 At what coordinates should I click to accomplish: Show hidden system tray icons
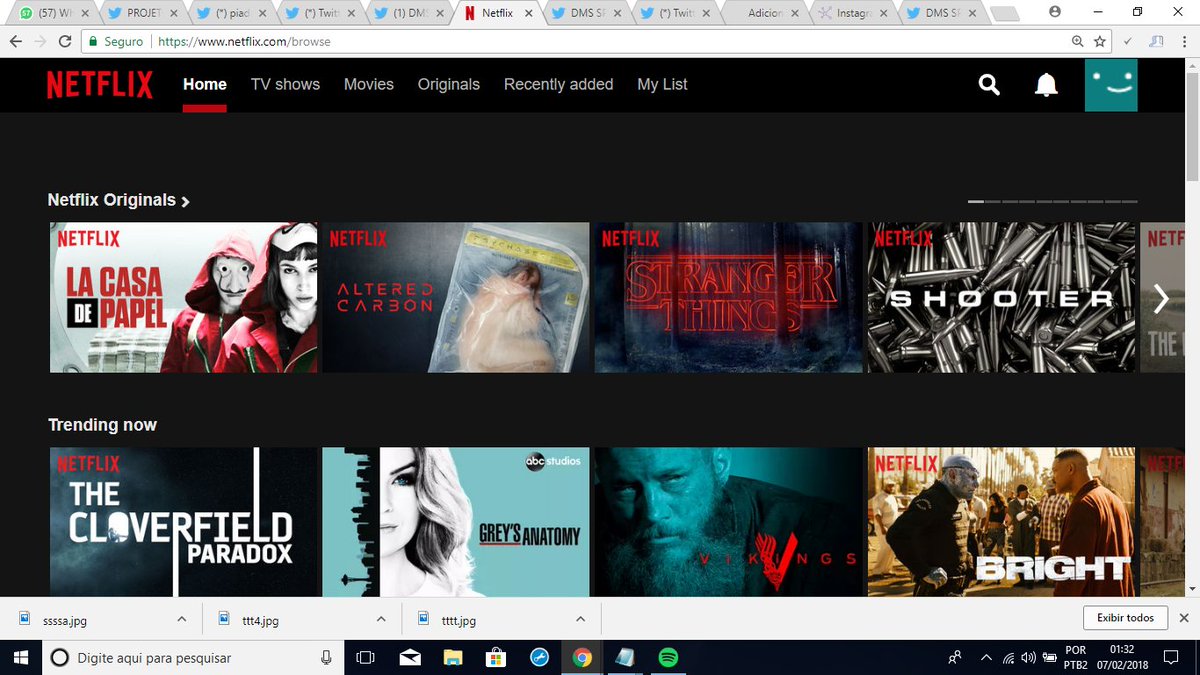pyautogui.click(x=987, y=658)
